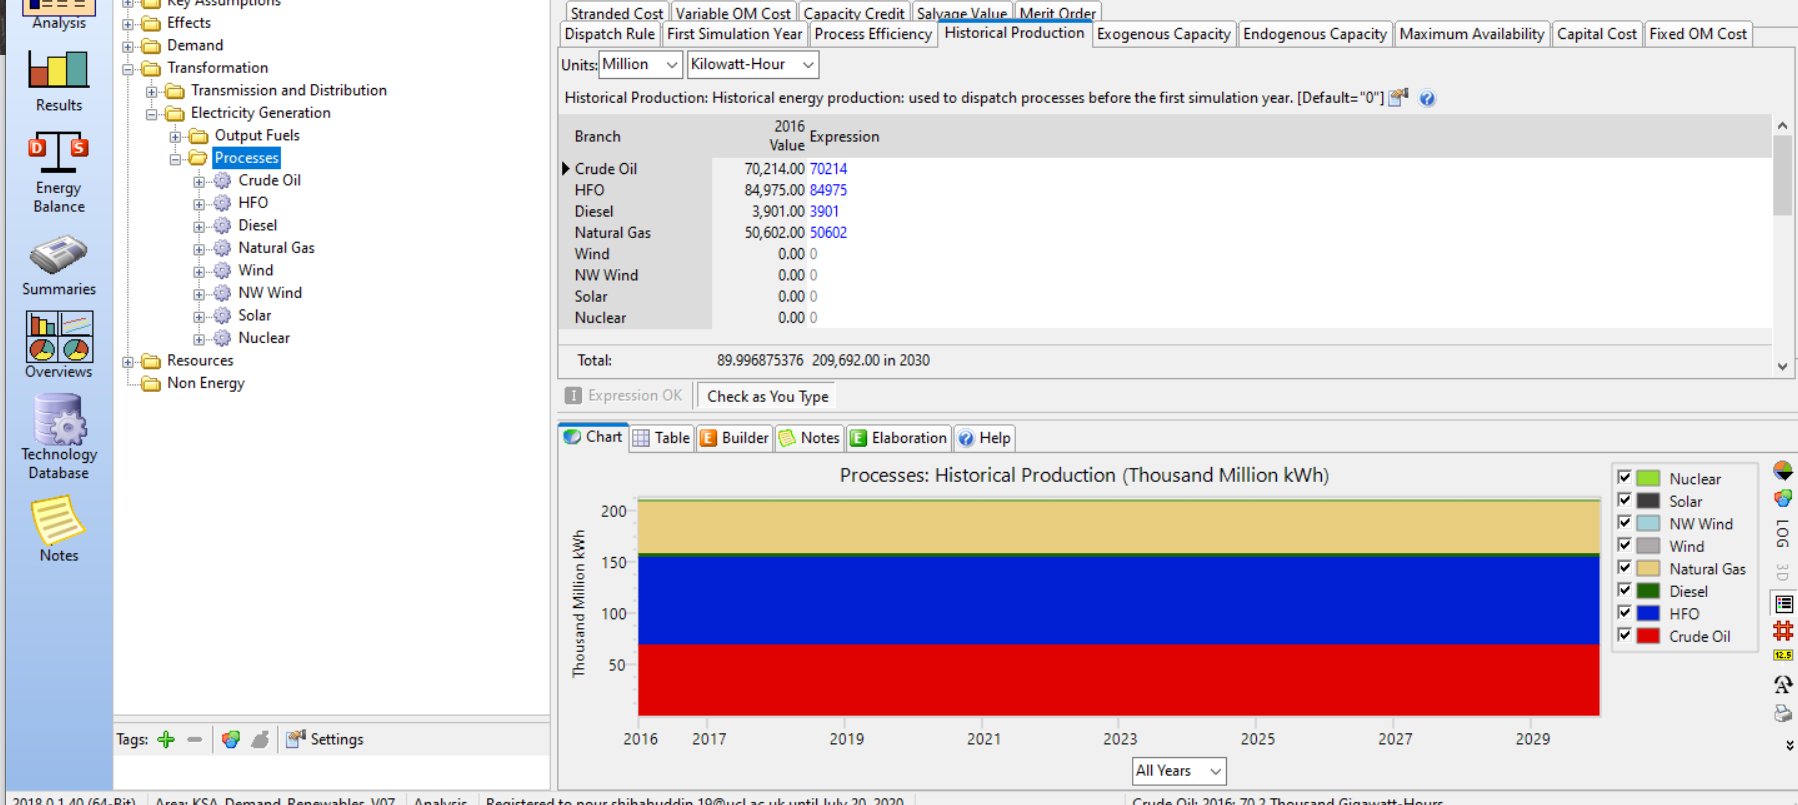Open the Notes view in sidebar
This screenshot has width=1798, height=805.
[58, 530]
